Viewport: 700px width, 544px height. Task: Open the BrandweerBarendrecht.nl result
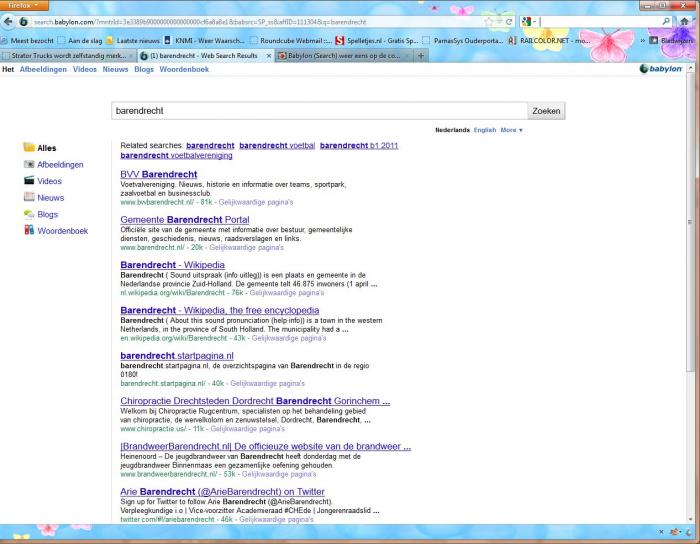point(266,446)
